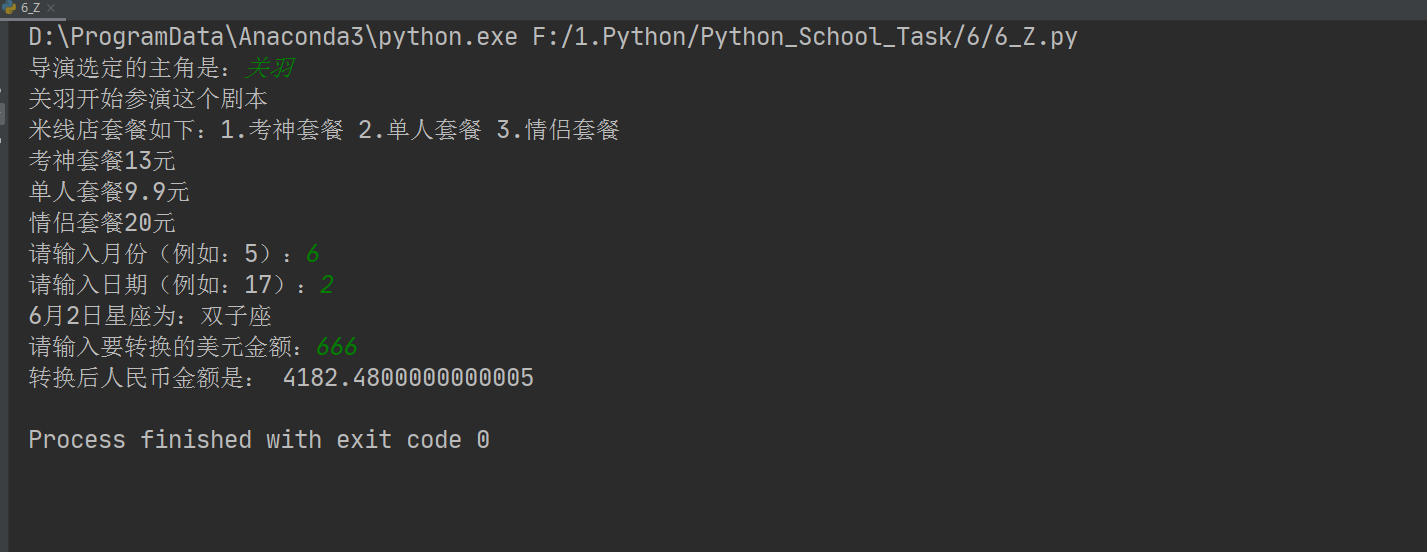Close the 6_Z run tab
The image size is (1427, 552).
pos(51,7)
